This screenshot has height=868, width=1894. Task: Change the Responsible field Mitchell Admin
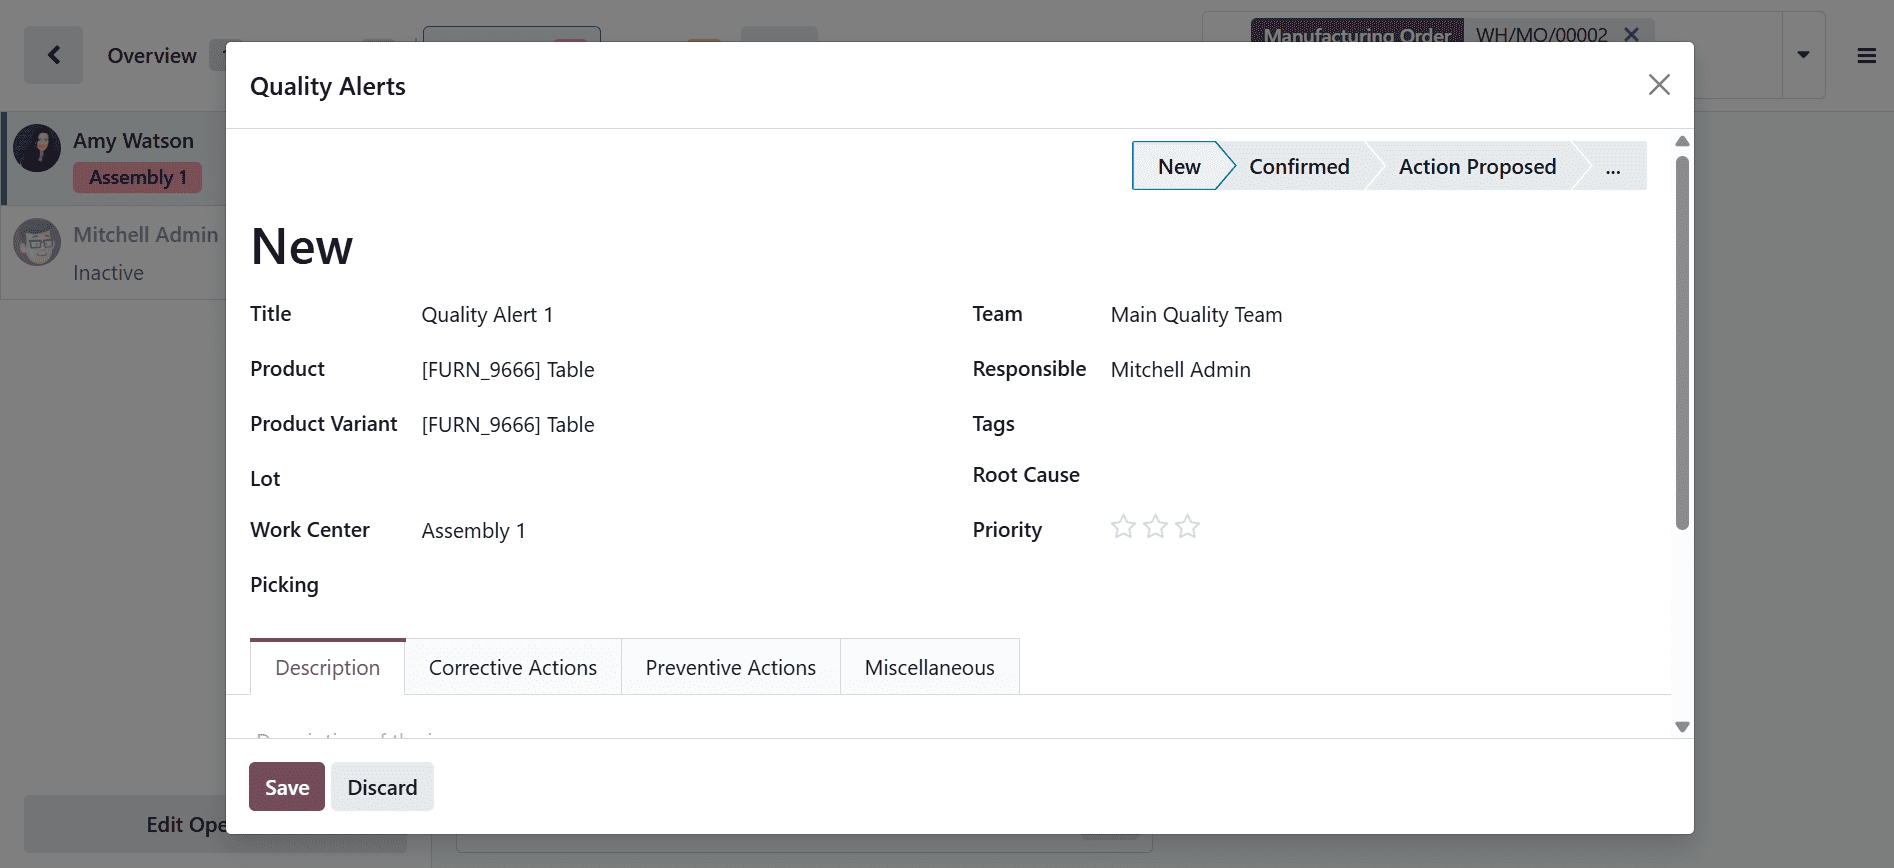[1378, 370]
